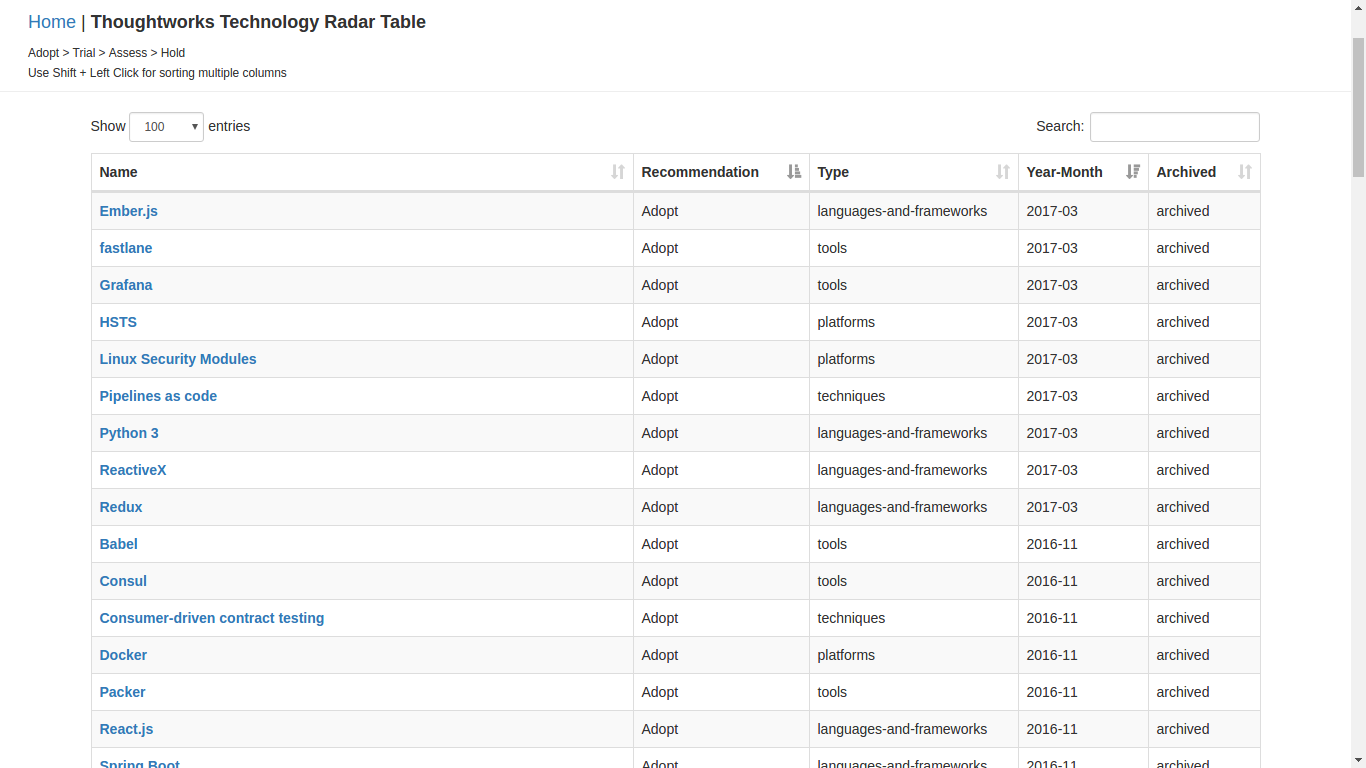Click the Year-Month header label
The image size is (1366, 768).
1064,172
